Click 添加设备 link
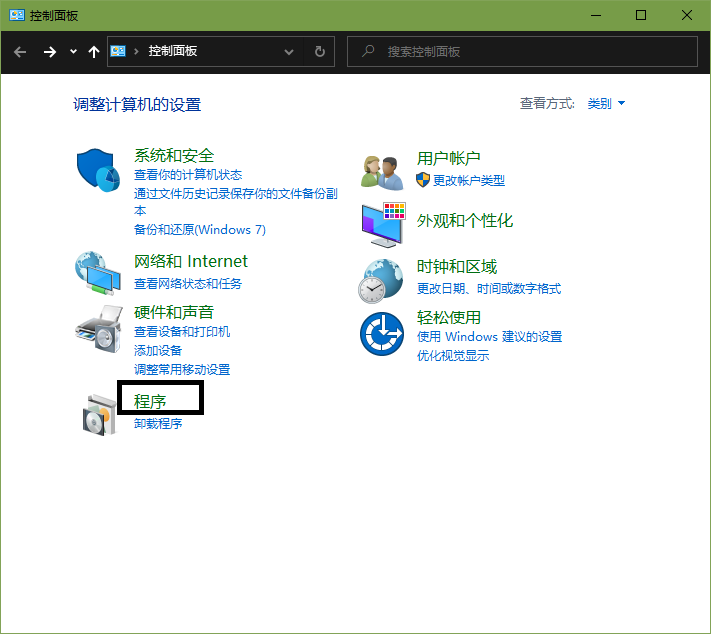711x634 pixels. click(158, 350)
